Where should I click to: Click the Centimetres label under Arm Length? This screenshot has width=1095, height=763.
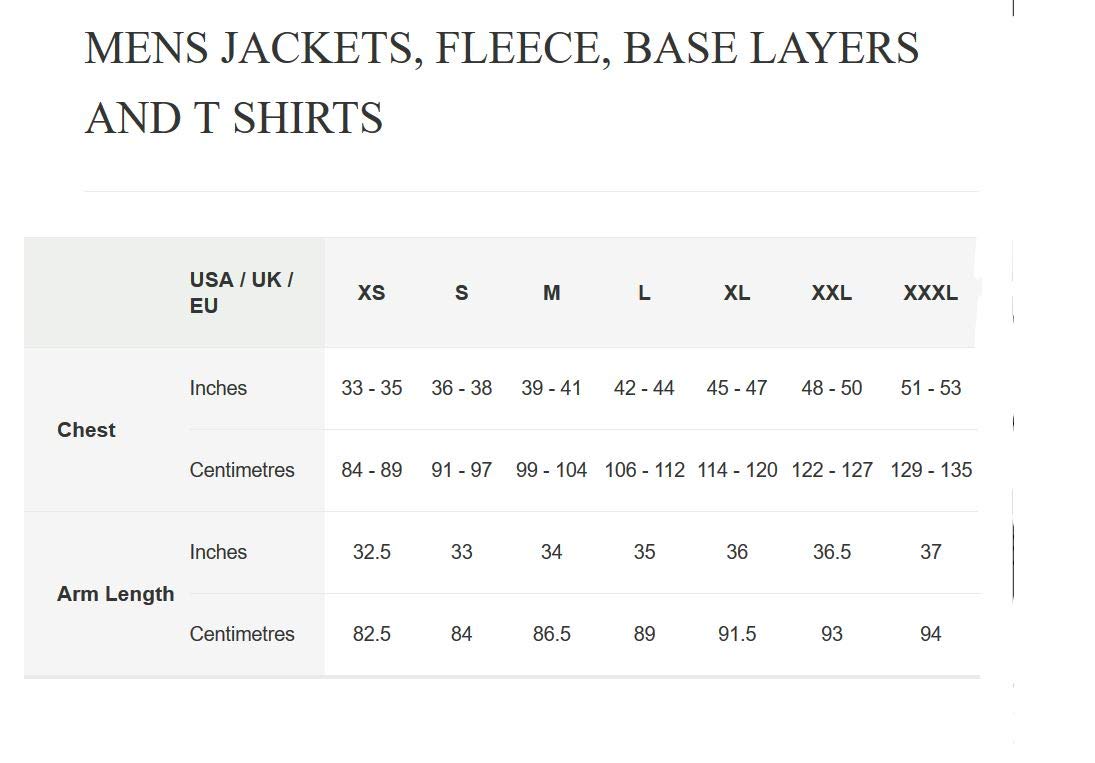point(242,634)
